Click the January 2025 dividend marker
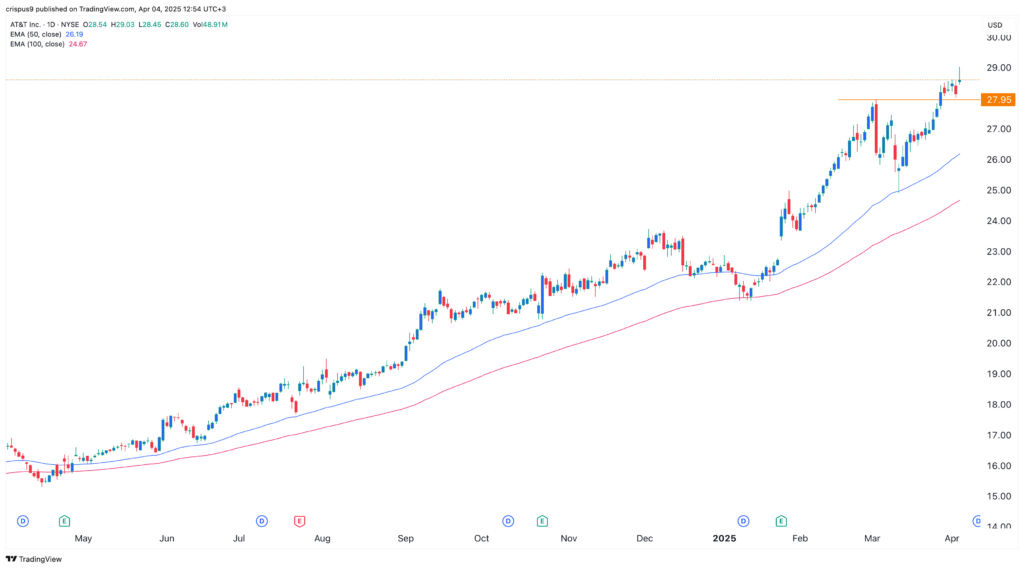Screen dimensions: 1024x569 click(x=743, y=521)
